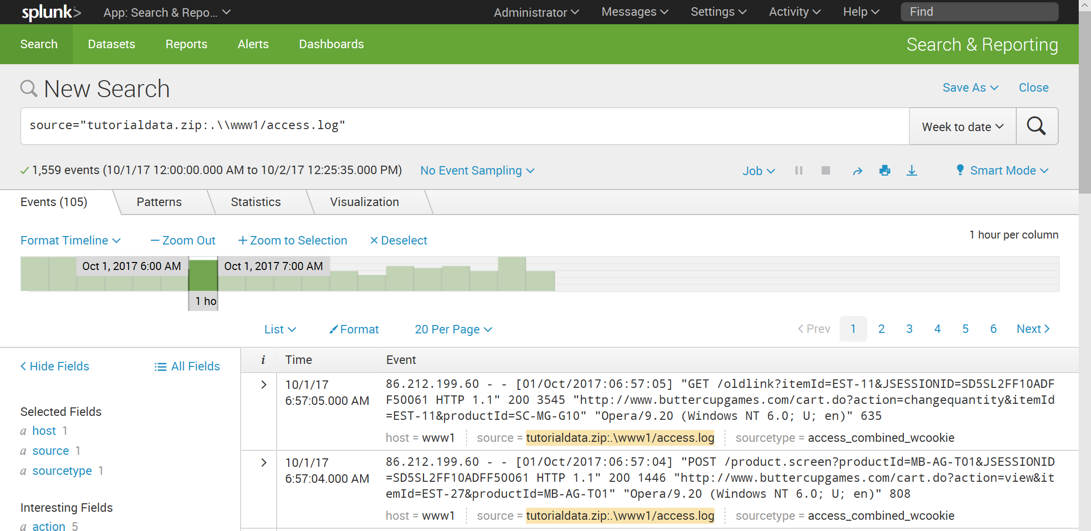1091x531 pixels.
Task: Click Hide Fields link
Action: click(x=54, y=366)
